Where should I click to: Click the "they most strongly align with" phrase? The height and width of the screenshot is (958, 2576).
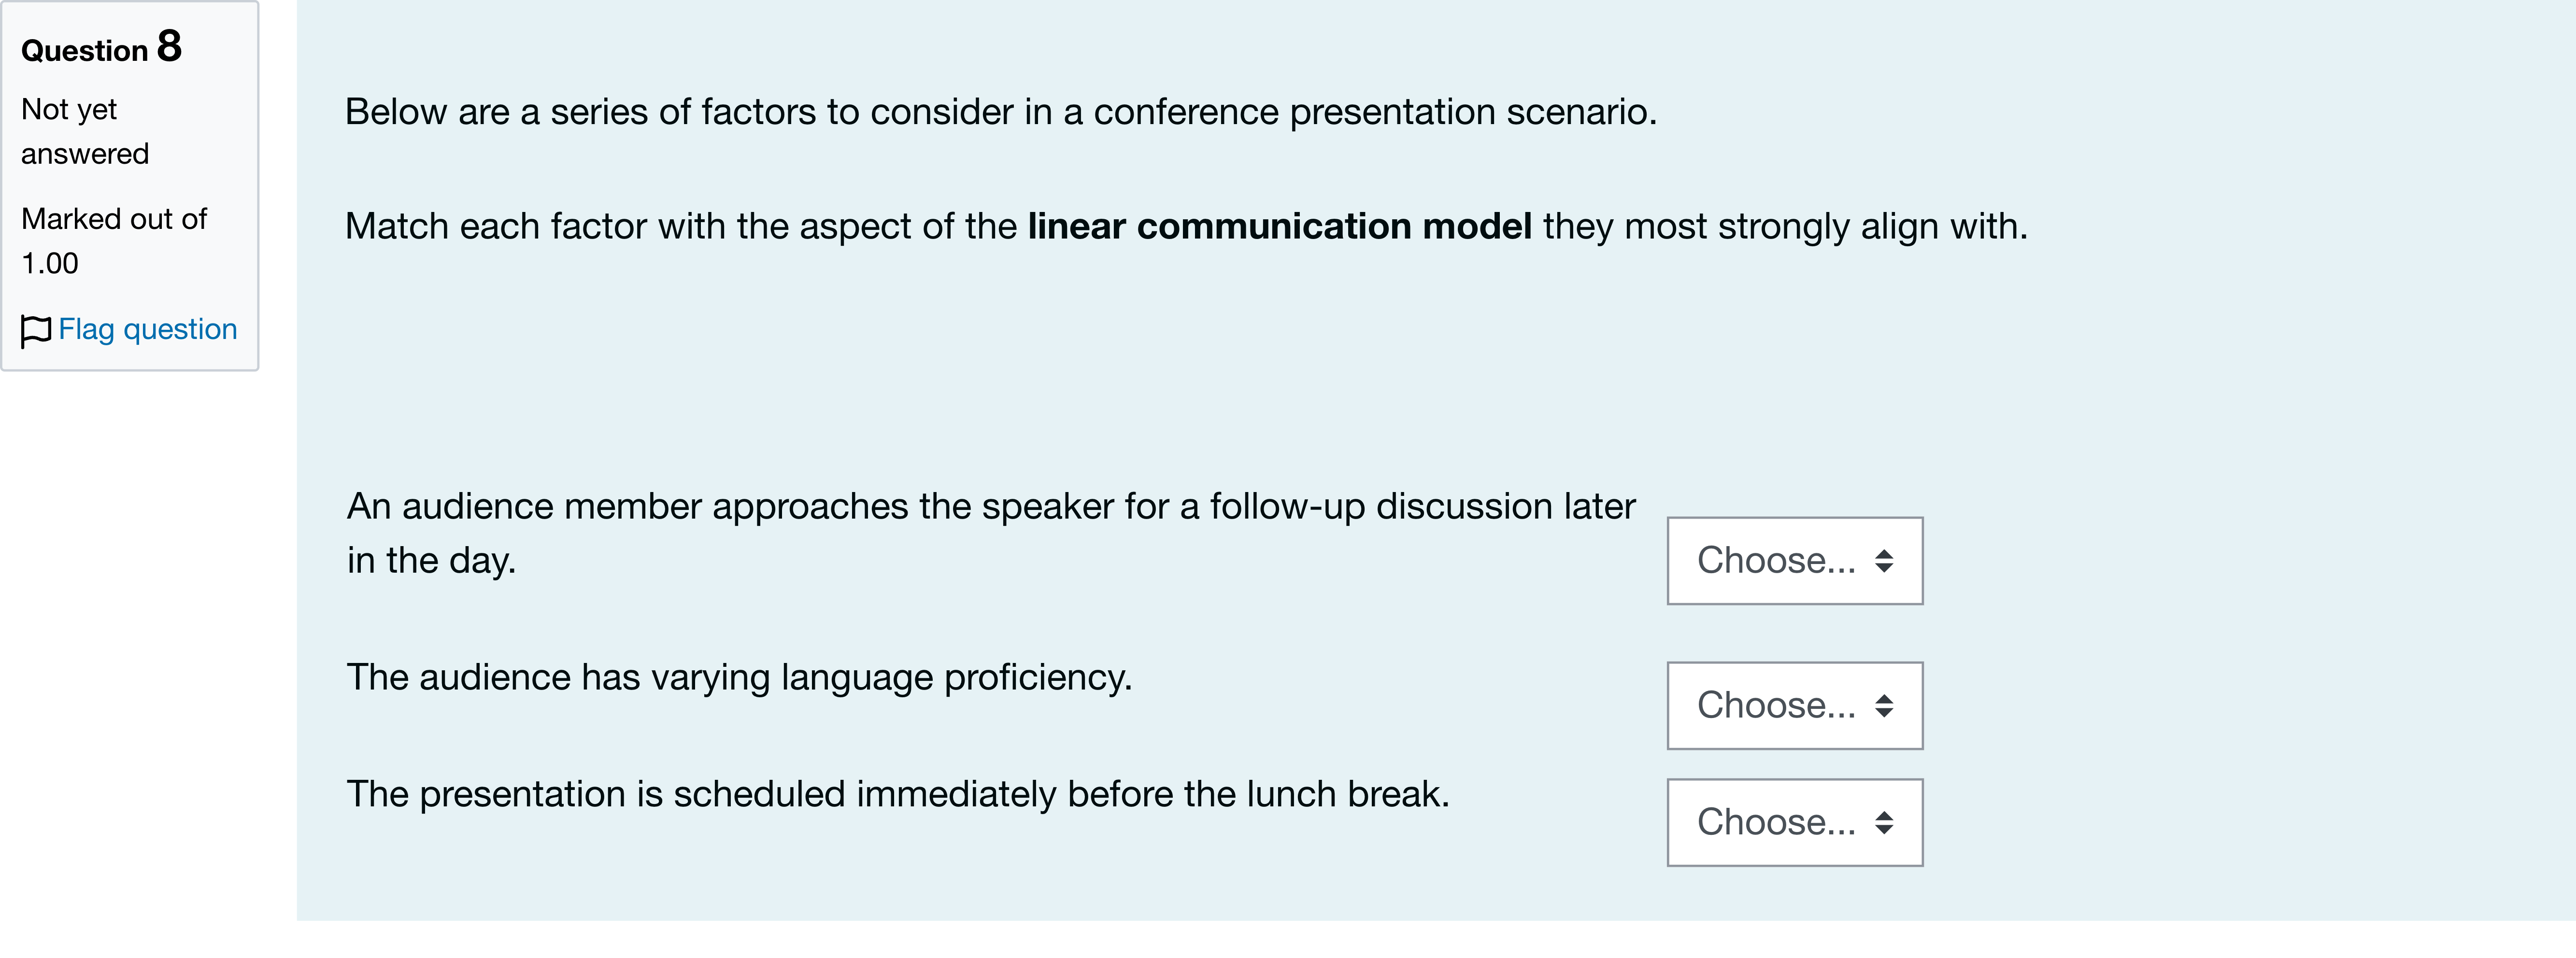pos(1785,226)
